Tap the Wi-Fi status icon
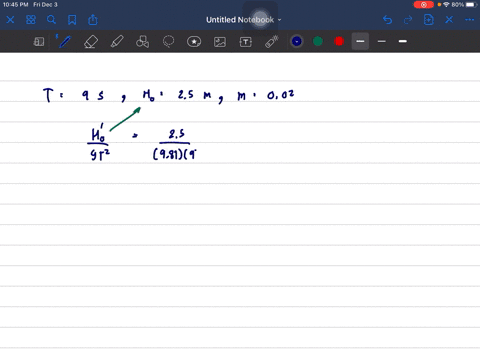The height and width of the screenshot is (360, 480). click(446, 5)
